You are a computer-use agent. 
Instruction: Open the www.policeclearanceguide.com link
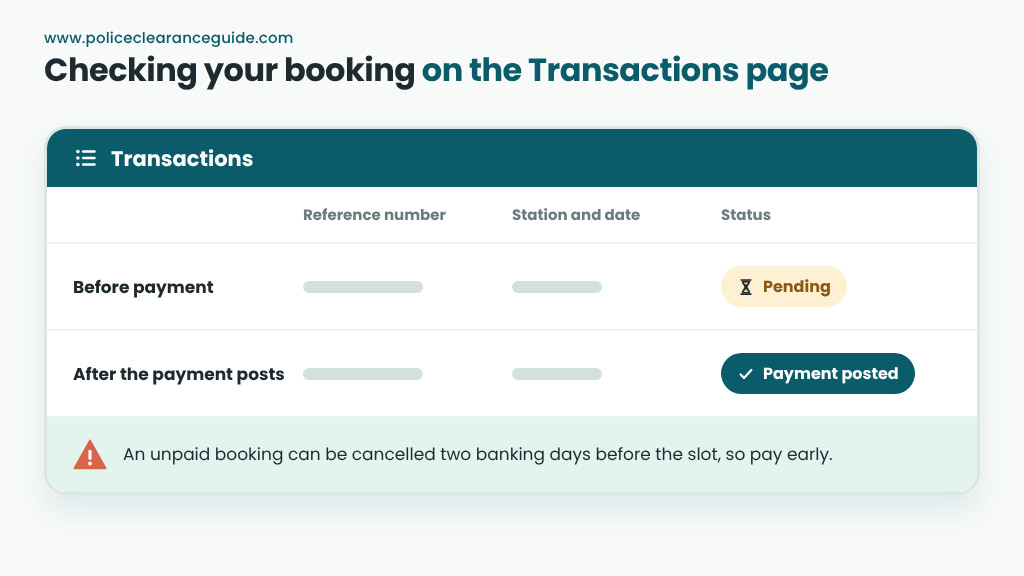[168, 38]
